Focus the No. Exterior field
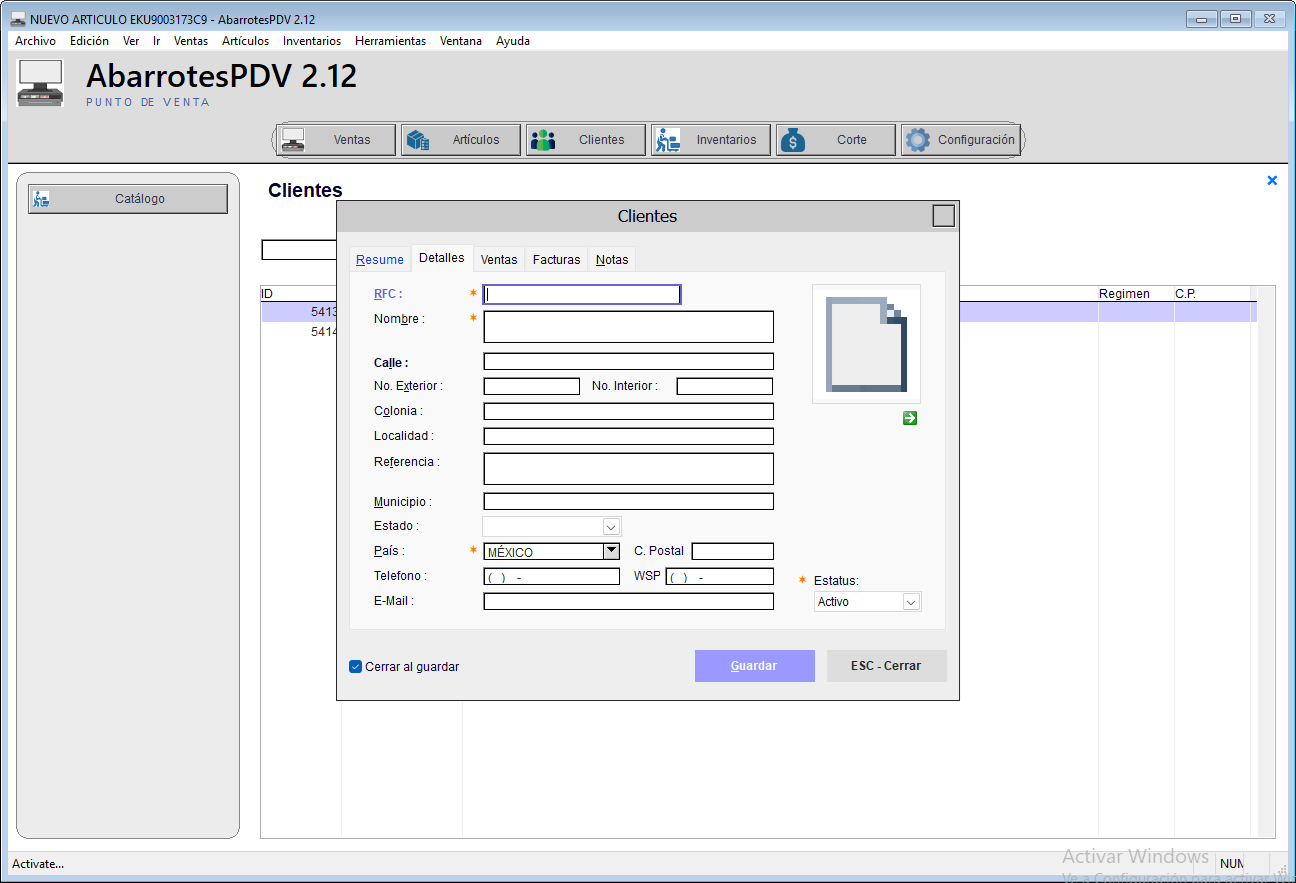Viewport: 1296px width, 883px height. pyautogui.click(x=532, y=386)
